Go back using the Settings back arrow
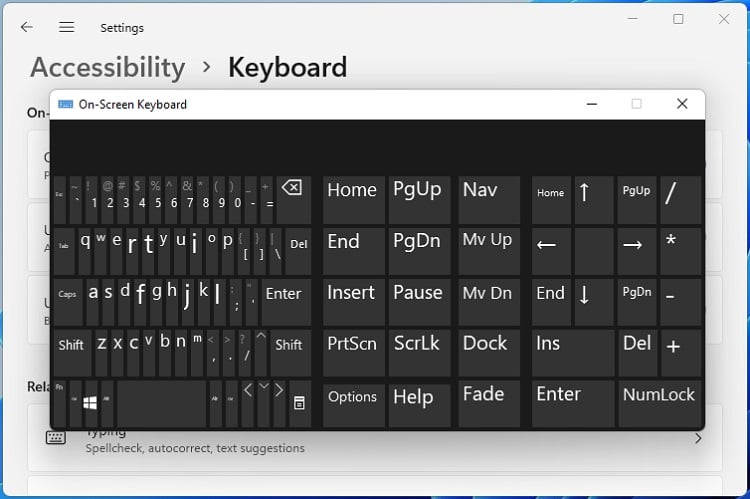Screen dimensions: 750x499 pos(27,27)
